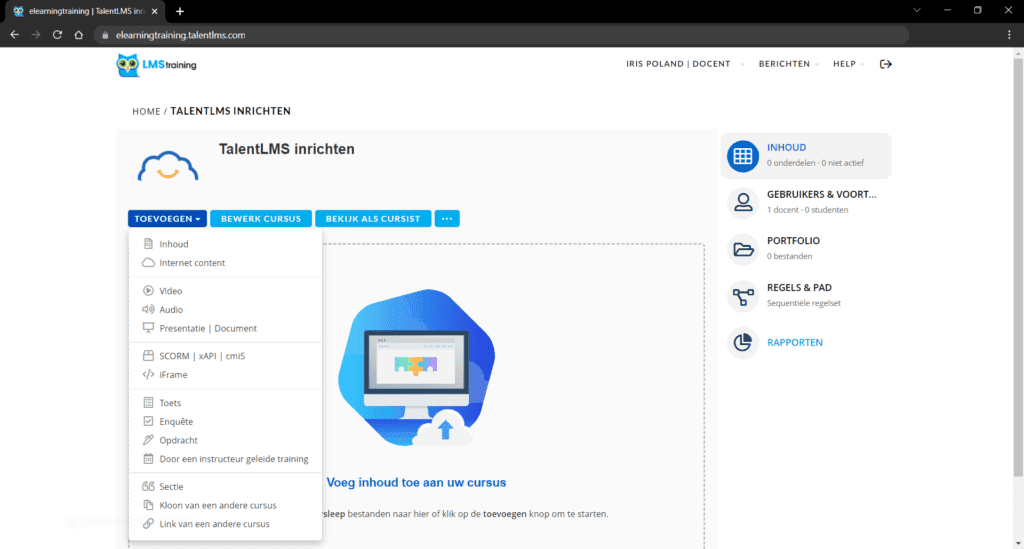This screenshot has width=1024, height=549.
Task: Expand the Iris Poland | Docent role menu
Action: (685, 64)
